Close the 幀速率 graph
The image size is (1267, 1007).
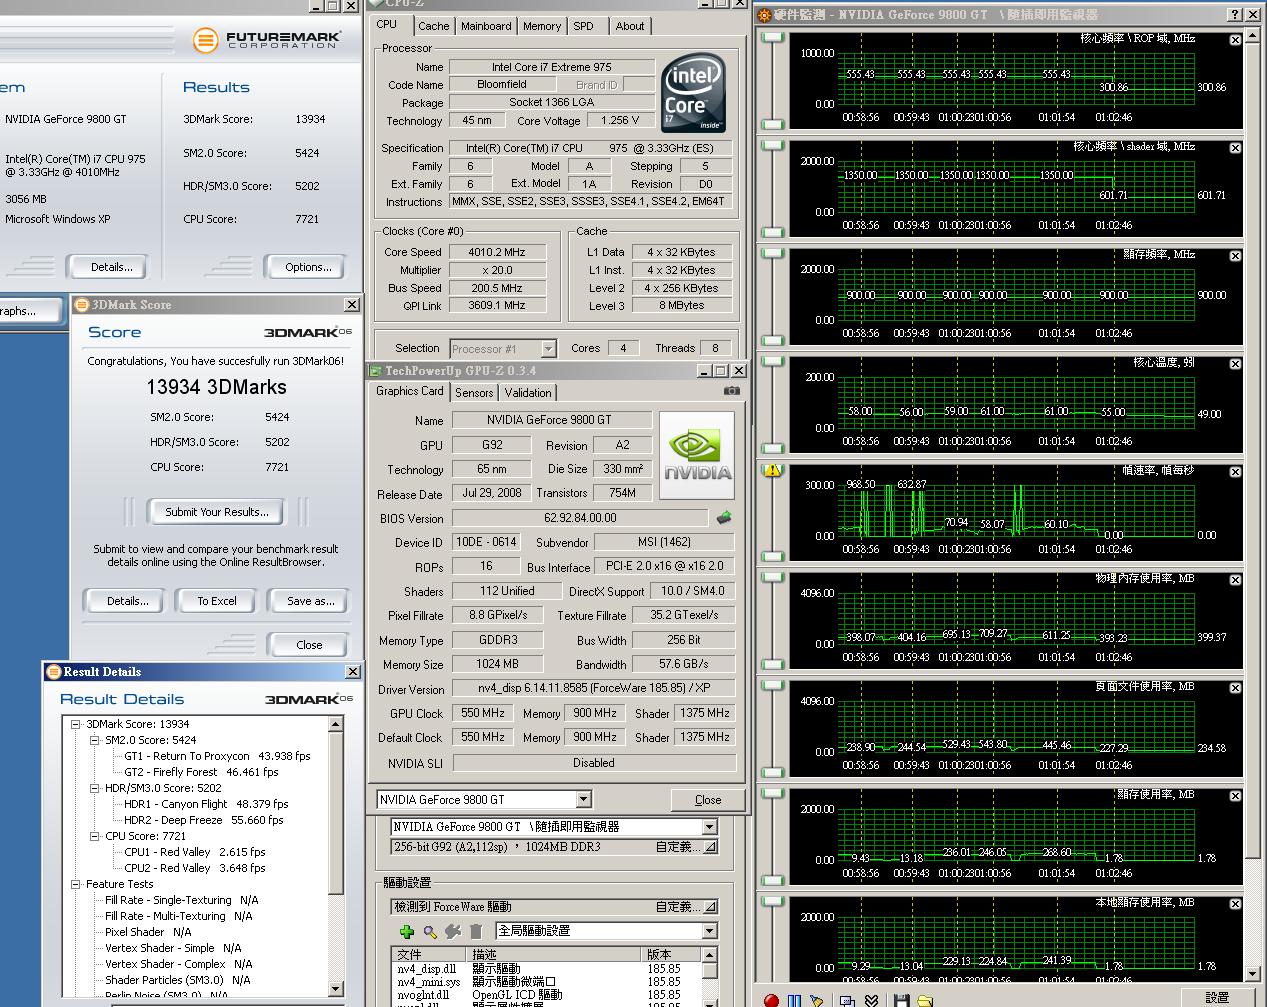click(1235, 472)
